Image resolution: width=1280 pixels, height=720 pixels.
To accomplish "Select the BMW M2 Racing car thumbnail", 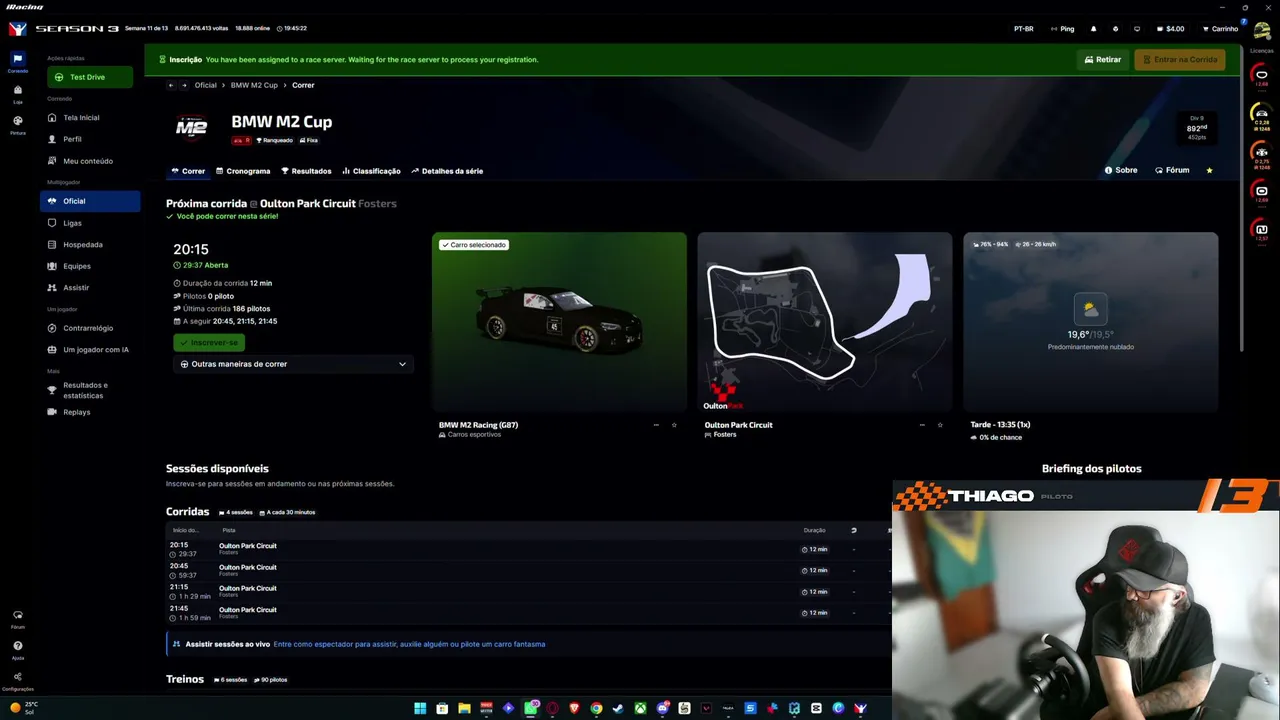I will point(559,322).
